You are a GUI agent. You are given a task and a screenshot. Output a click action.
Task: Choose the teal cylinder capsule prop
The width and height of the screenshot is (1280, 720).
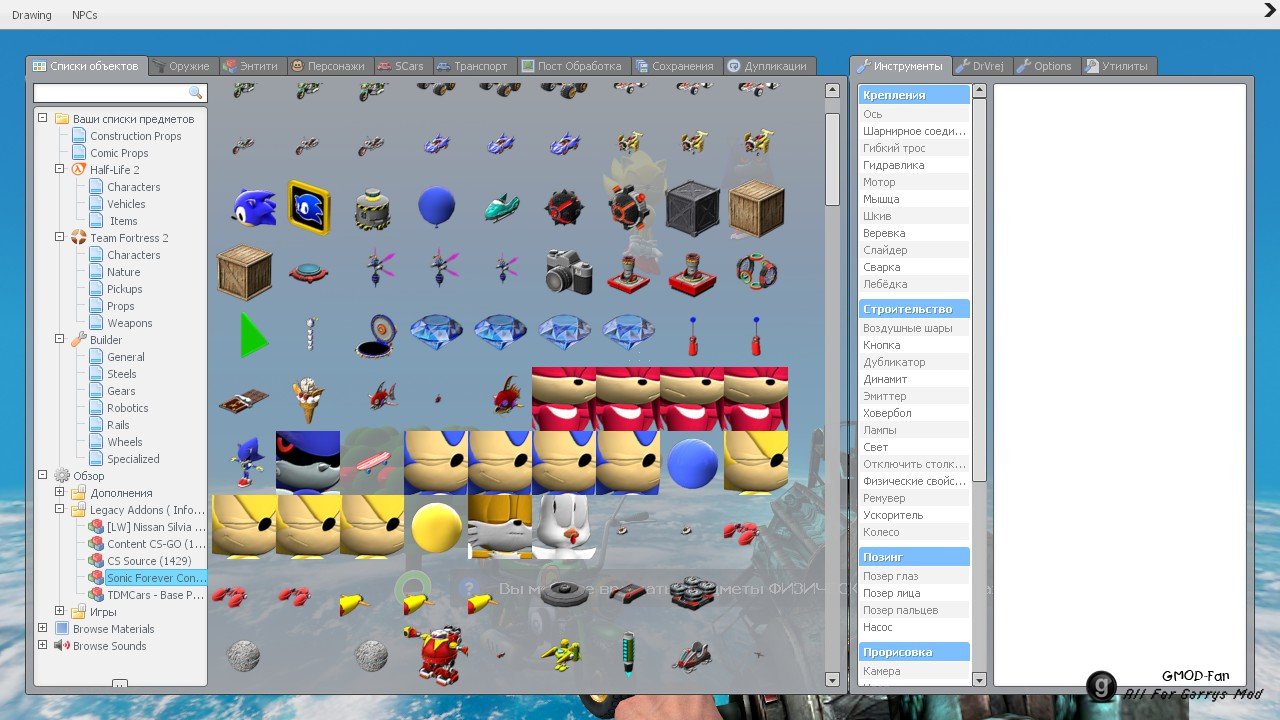628,655
